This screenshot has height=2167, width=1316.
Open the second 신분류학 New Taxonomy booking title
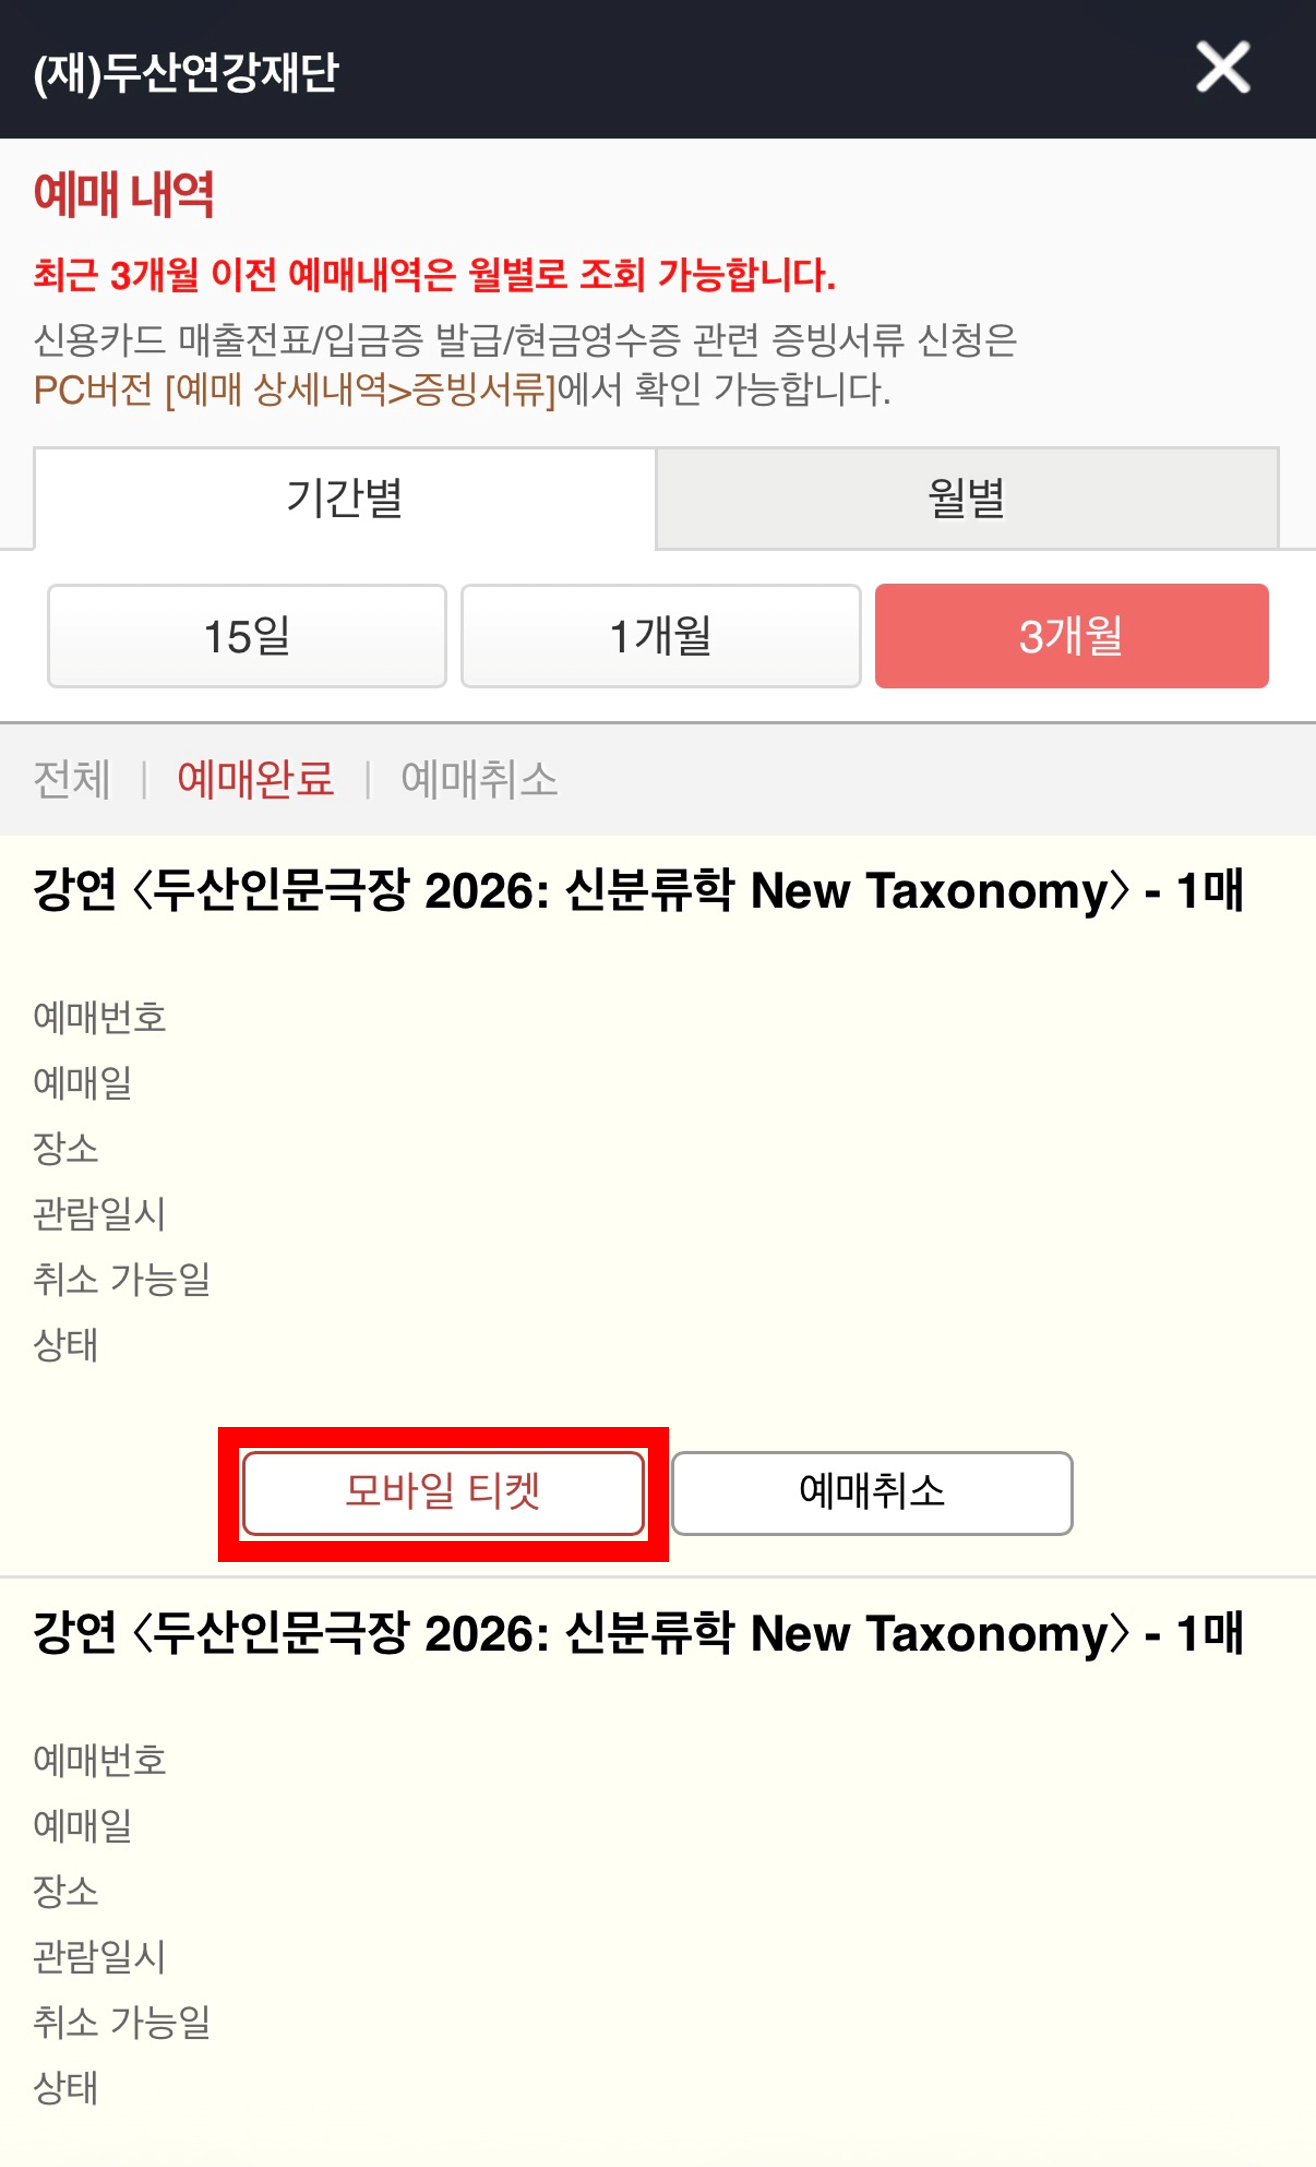click(x=638, y=1633)
